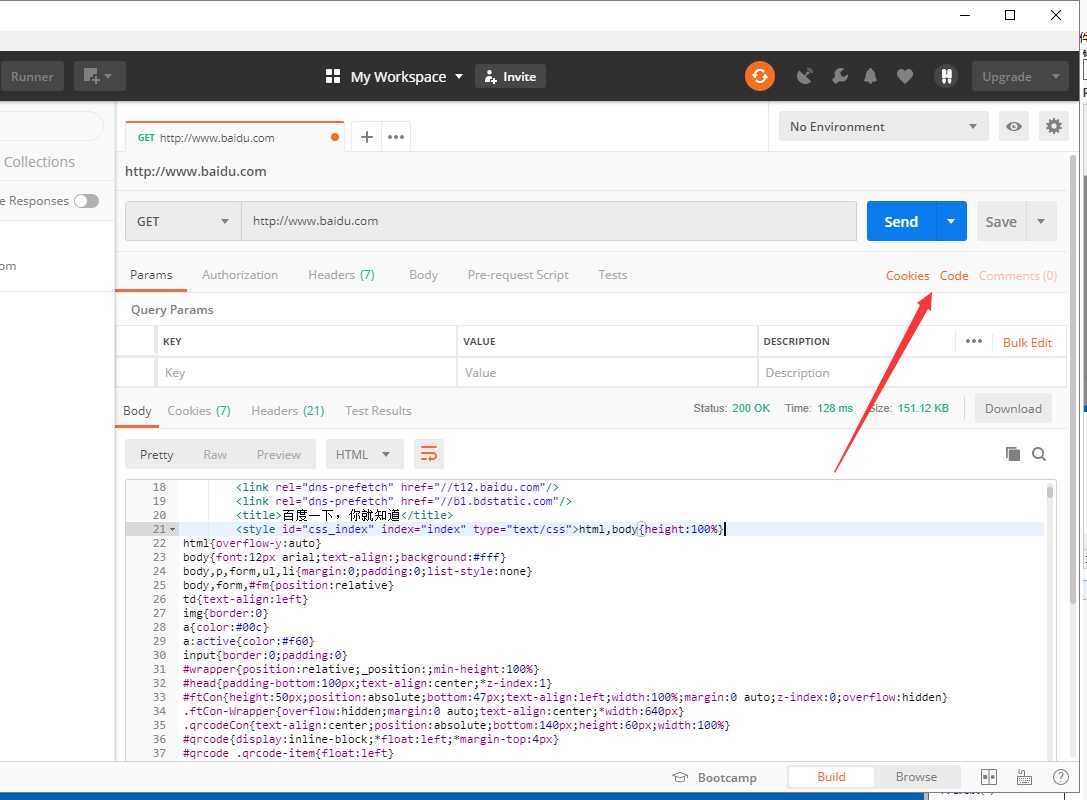
Task: Switch to the Authorization tab
Action: (x=240, y=275)
